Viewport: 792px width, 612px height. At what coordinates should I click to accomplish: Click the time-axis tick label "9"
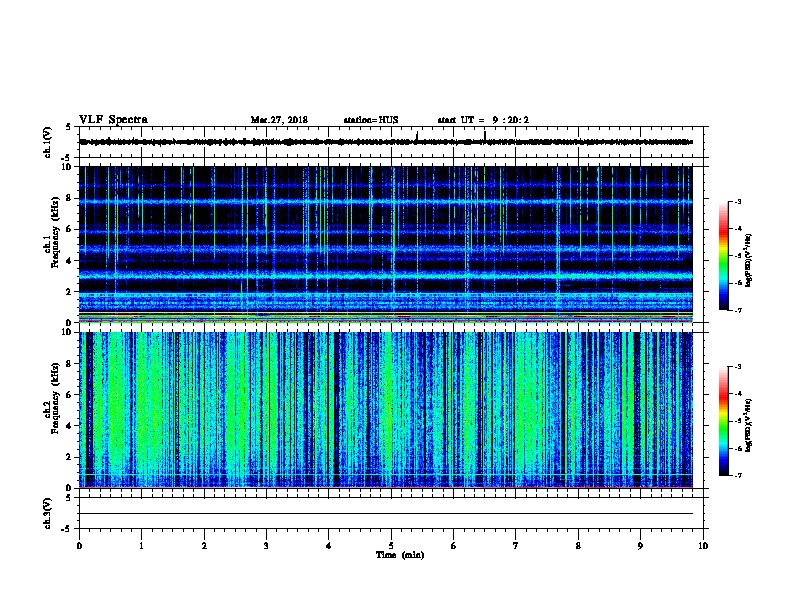tap(640, 546)
